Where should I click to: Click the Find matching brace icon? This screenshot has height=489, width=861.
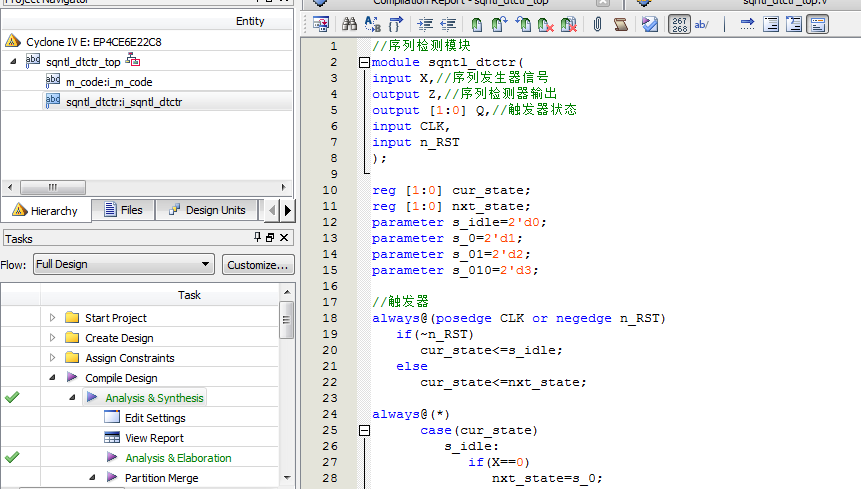pyautogui.click(x=396, y=24)
